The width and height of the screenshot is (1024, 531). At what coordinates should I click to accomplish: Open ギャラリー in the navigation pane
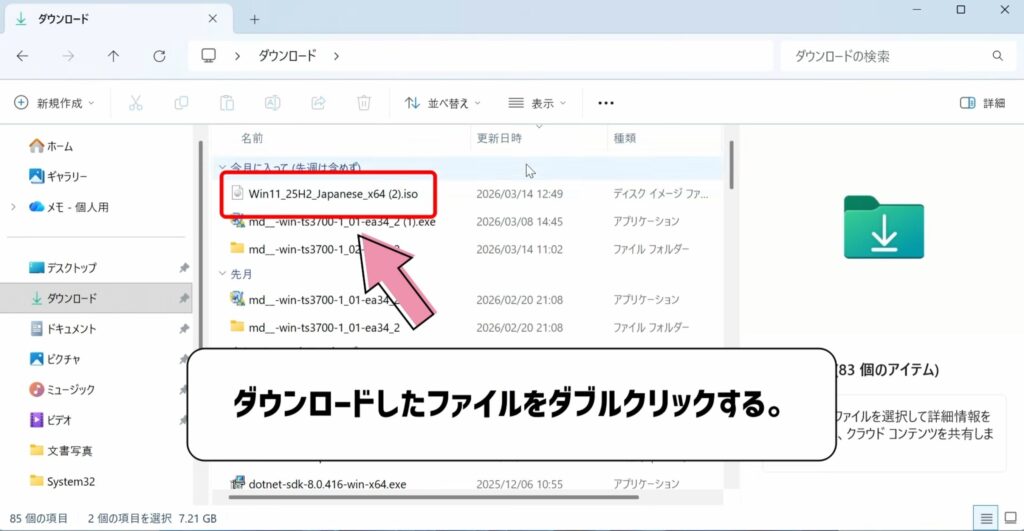tap(58, 176)
